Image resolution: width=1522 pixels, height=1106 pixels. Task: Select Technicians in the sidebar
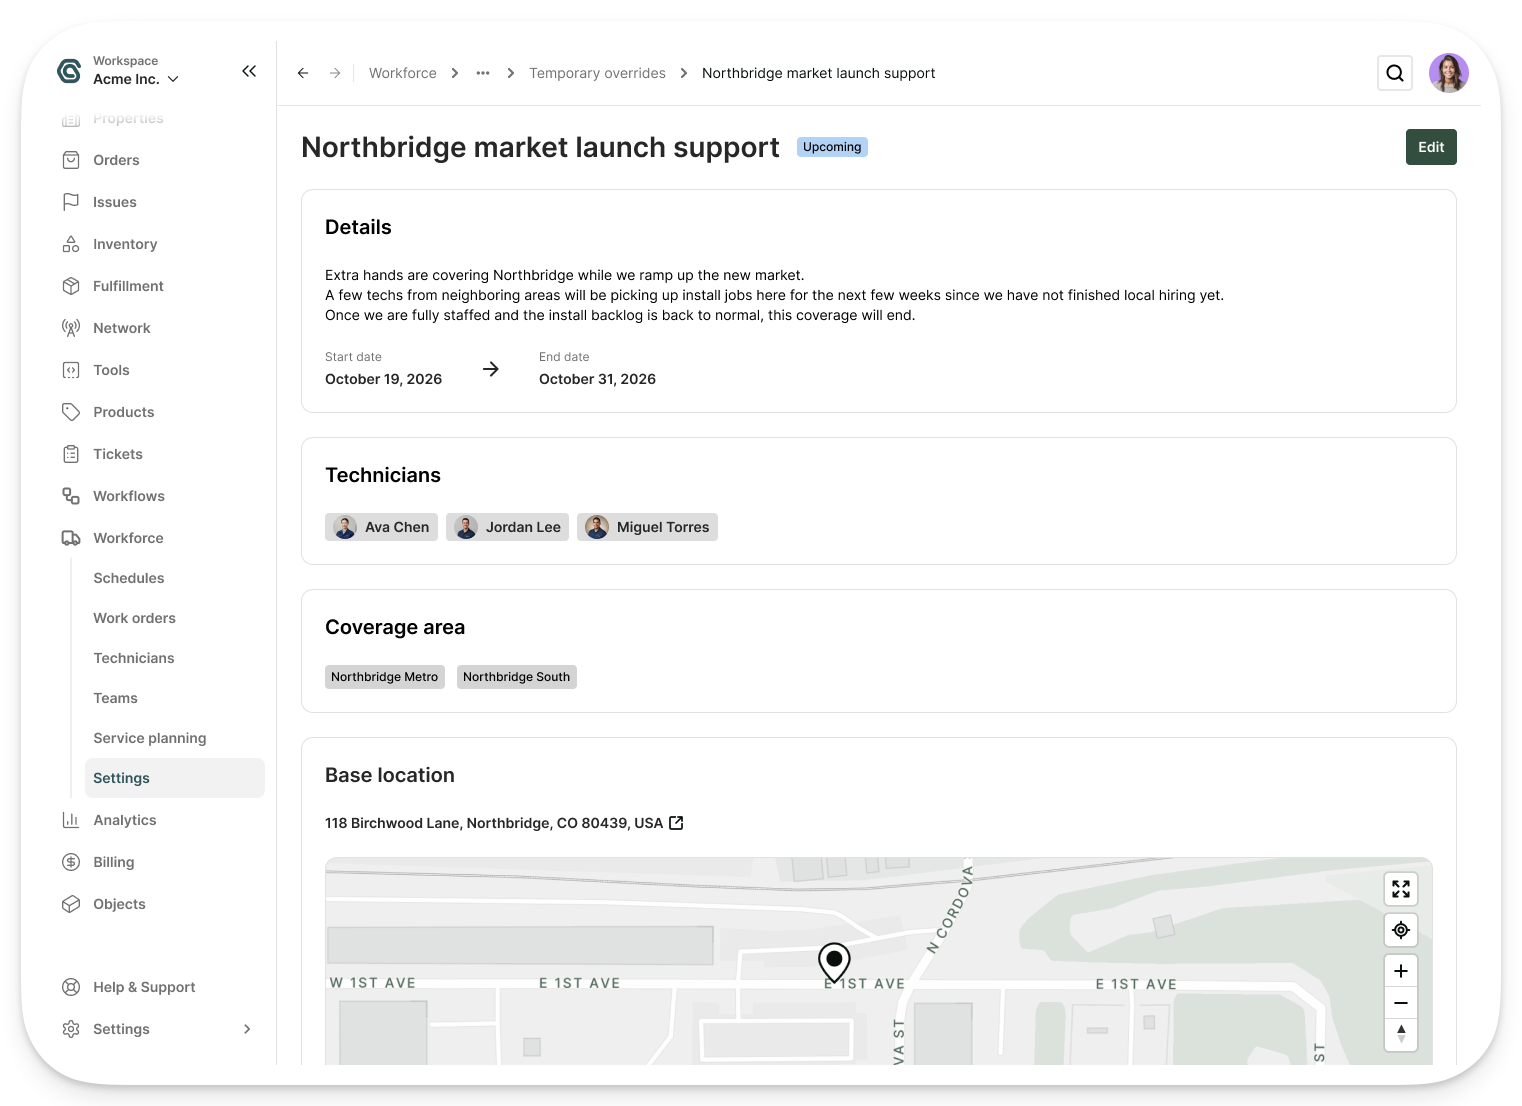(134, 658)
